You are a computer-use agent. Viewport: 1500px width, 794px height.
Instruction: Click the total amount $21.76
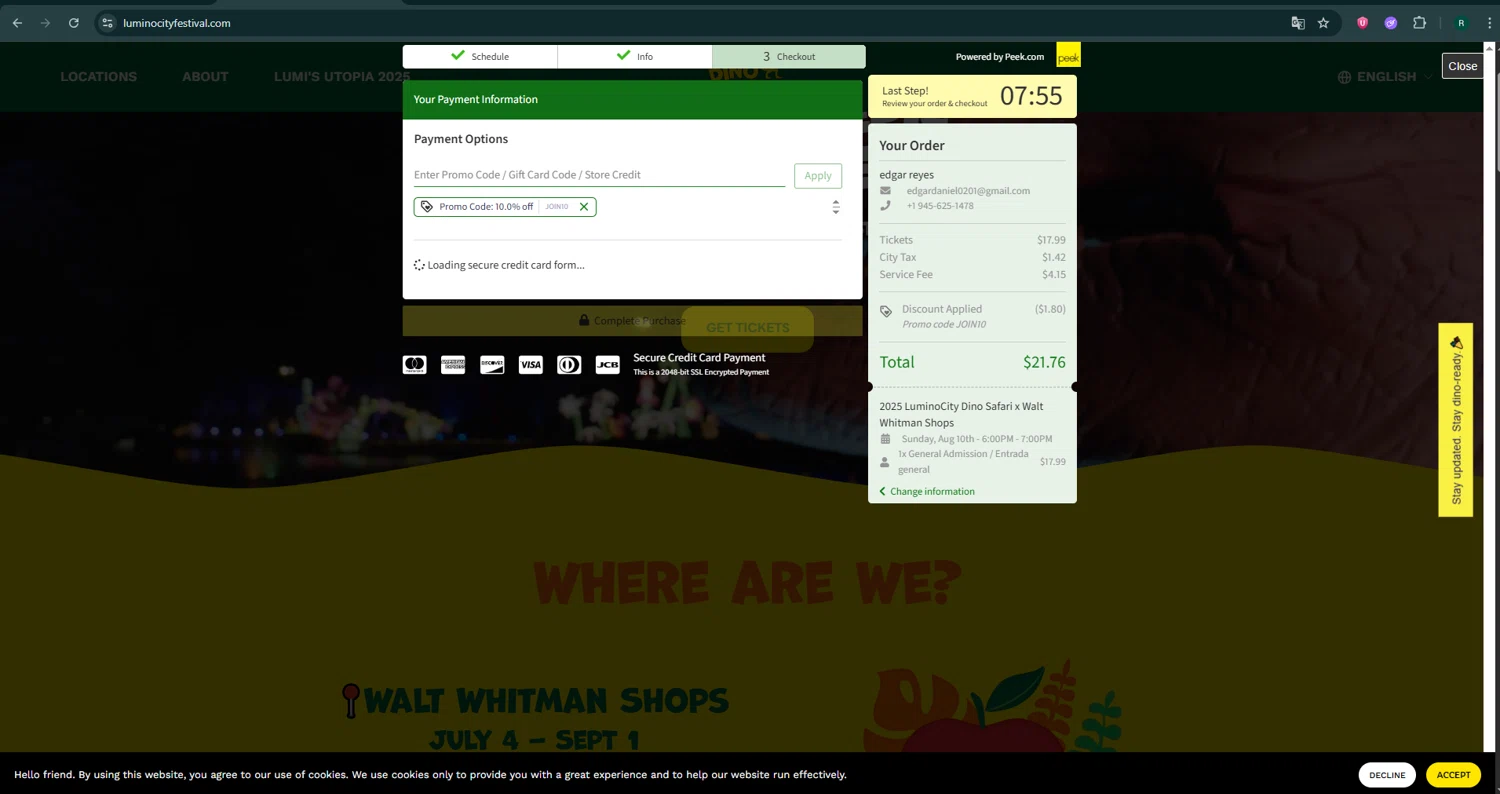(1044, 363)
